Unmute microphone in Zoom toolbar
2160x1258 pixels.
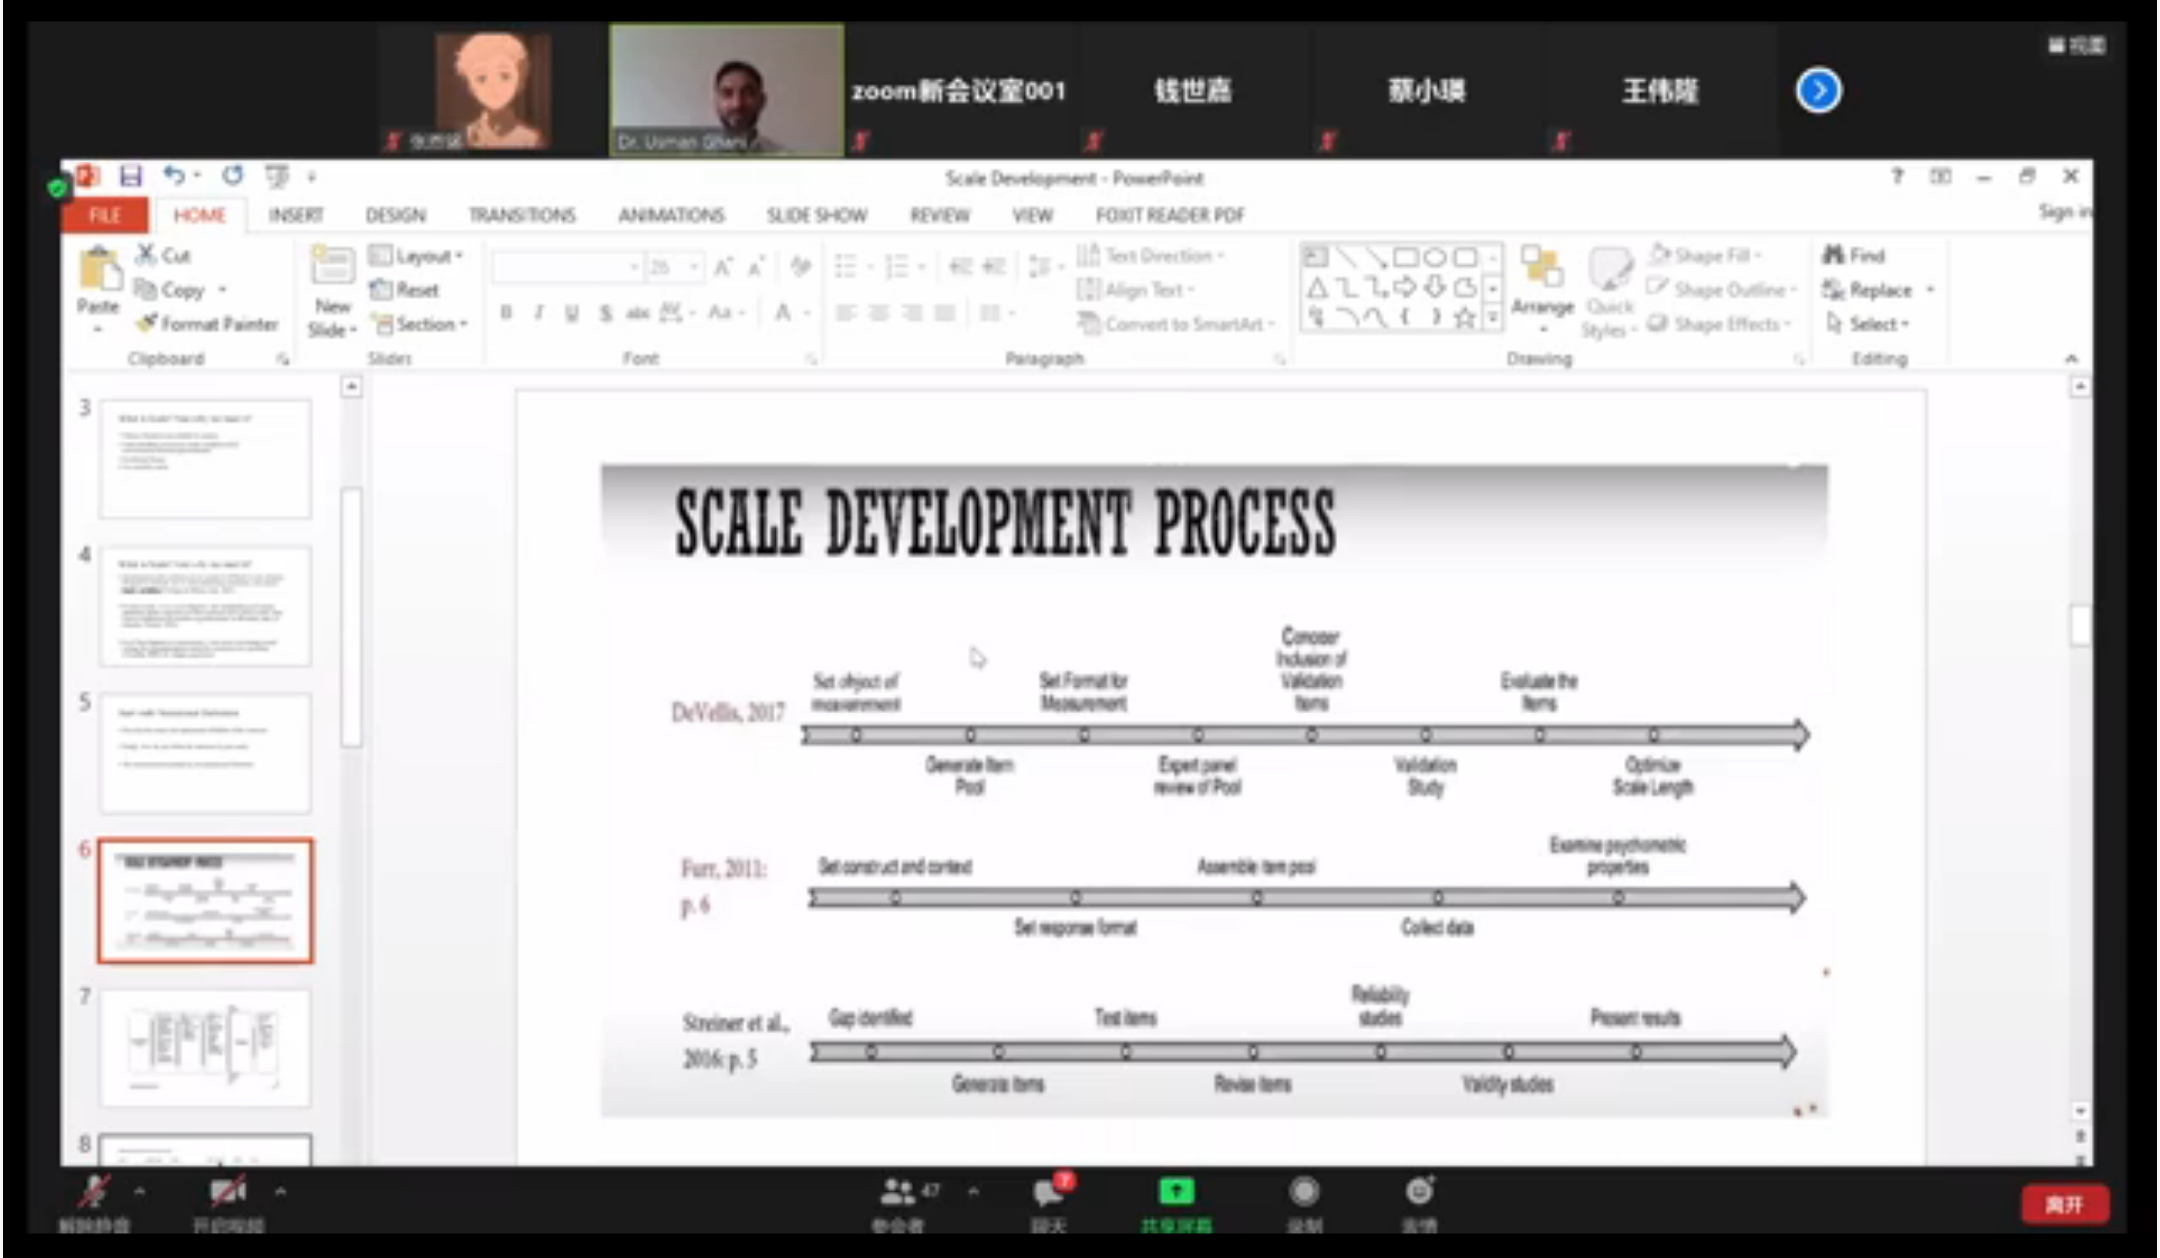[x=95, y=1192]
